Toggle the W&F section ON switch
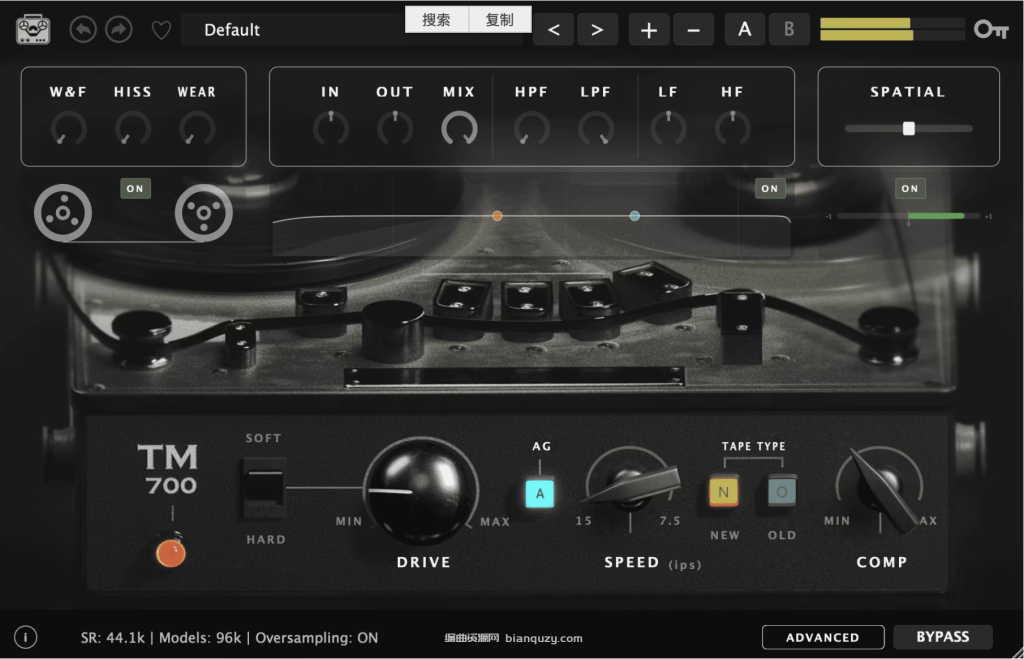Image resolution: width=1024 pixels, height=659 pixels. pyautogui.click(x=135, y=188)
